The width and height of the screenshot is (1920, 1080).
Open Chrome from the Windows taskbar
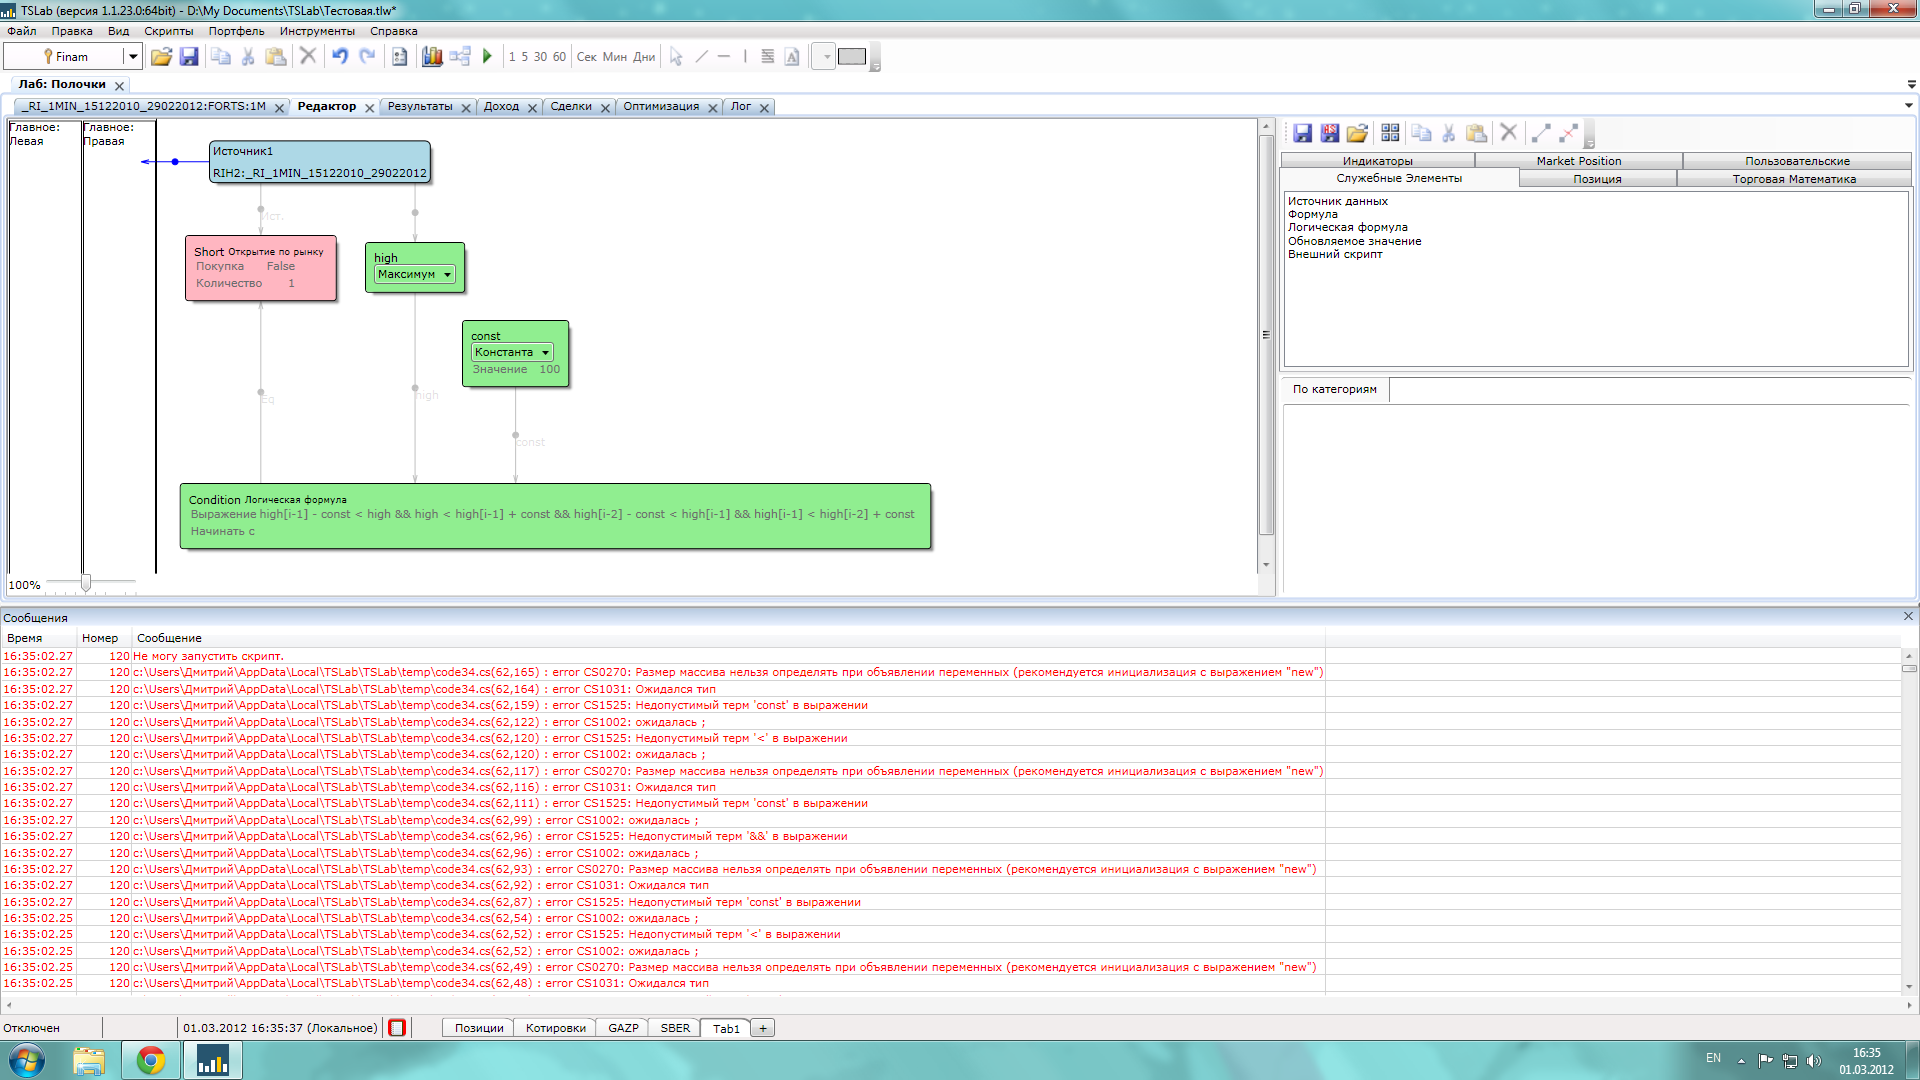[151, 1060]
